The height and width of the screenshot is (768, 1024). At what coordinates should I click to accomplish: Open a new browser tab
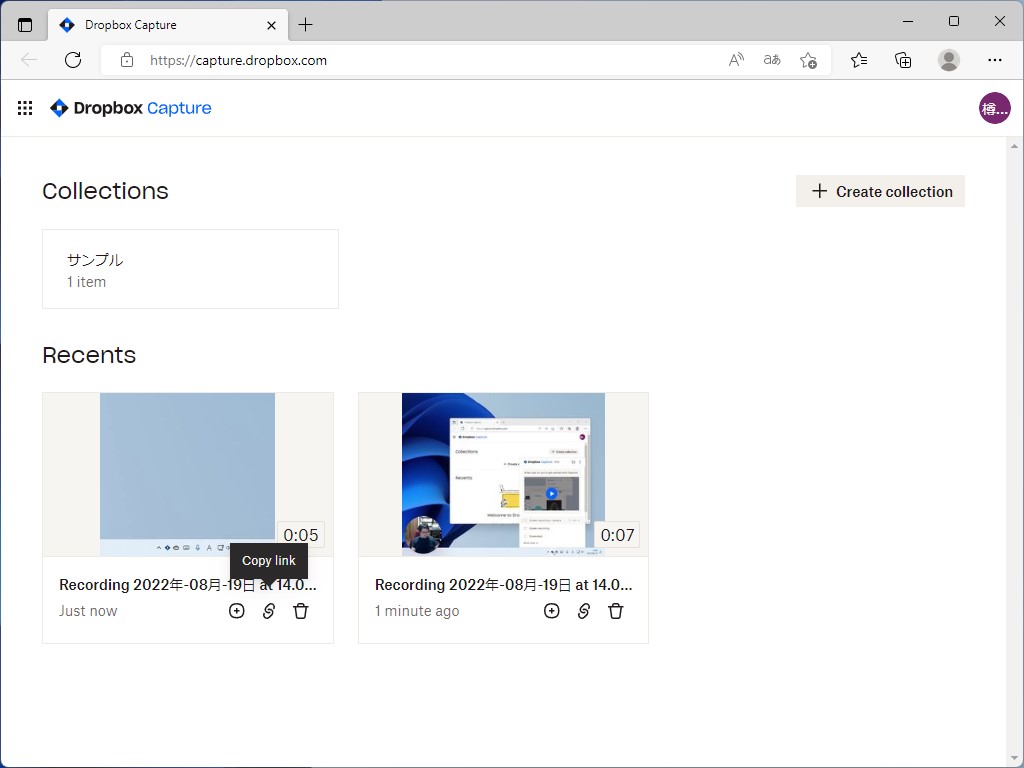(x=305, y=24)
